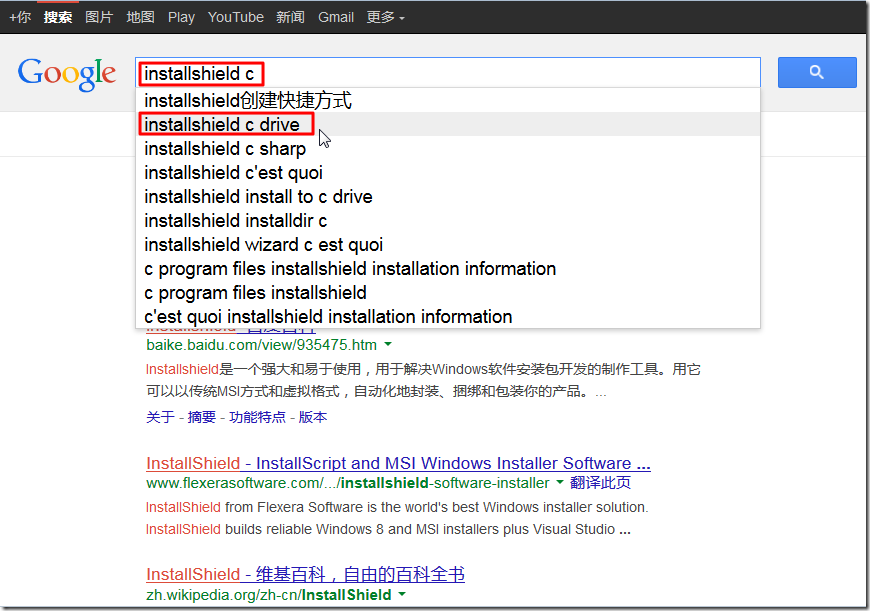The height and width of the screenshot is (611, 870).
Task: Click in the search box containing installshield c
Action: 448,73
